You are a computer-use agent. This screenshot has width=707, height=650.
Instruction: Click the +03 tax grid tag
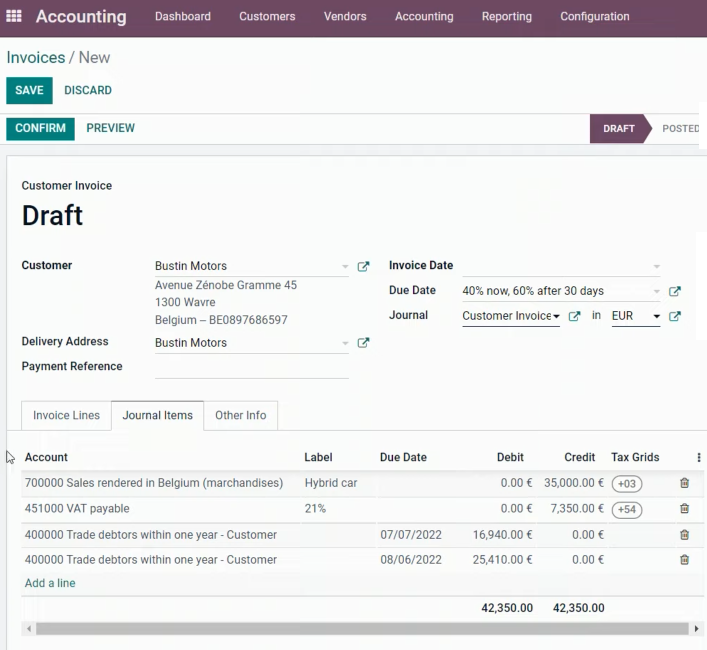(627, 484)
